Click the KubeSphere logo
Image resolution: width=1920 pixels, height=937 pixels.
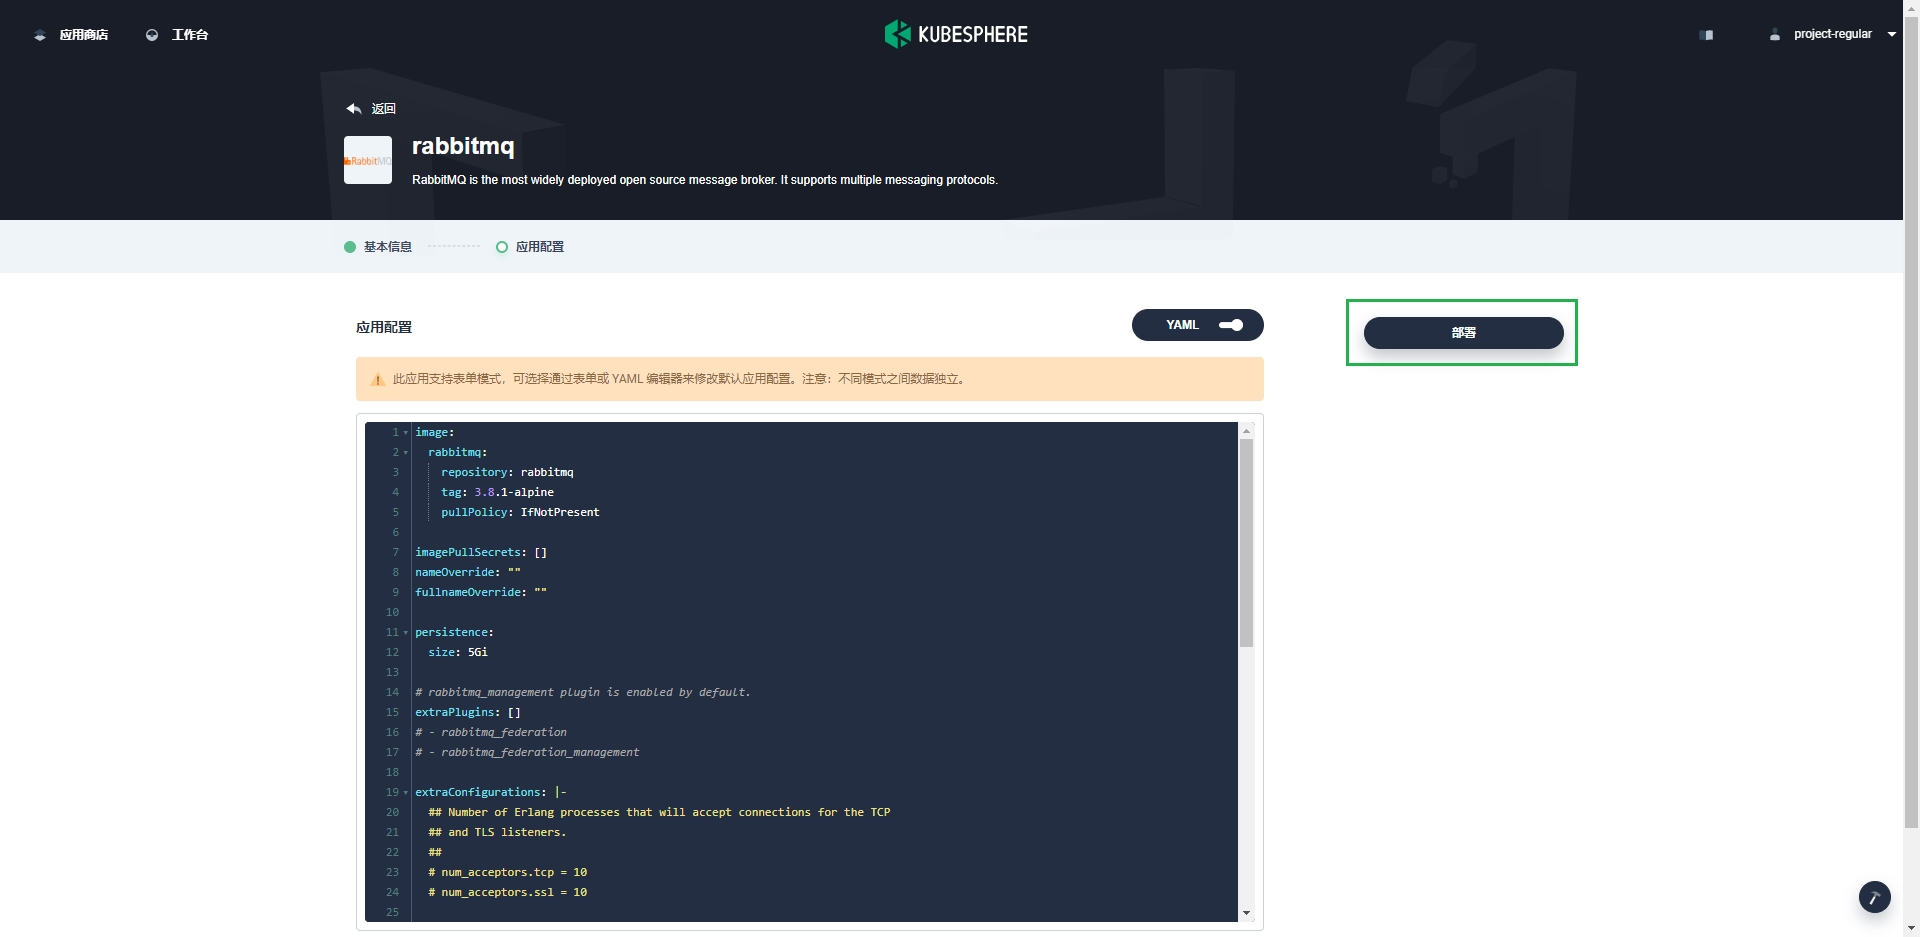(956, 34)
